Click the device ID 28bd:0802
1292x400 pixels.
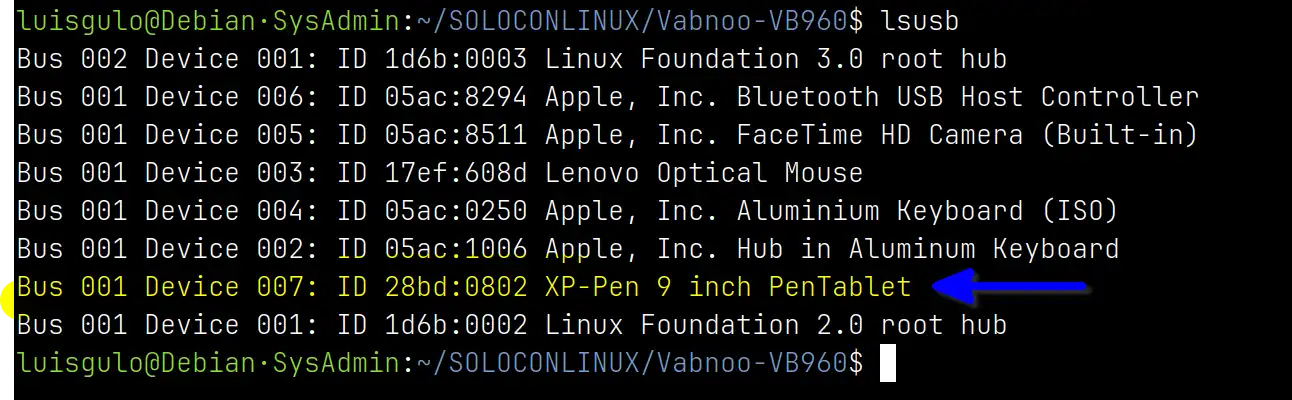click(456, 288)
